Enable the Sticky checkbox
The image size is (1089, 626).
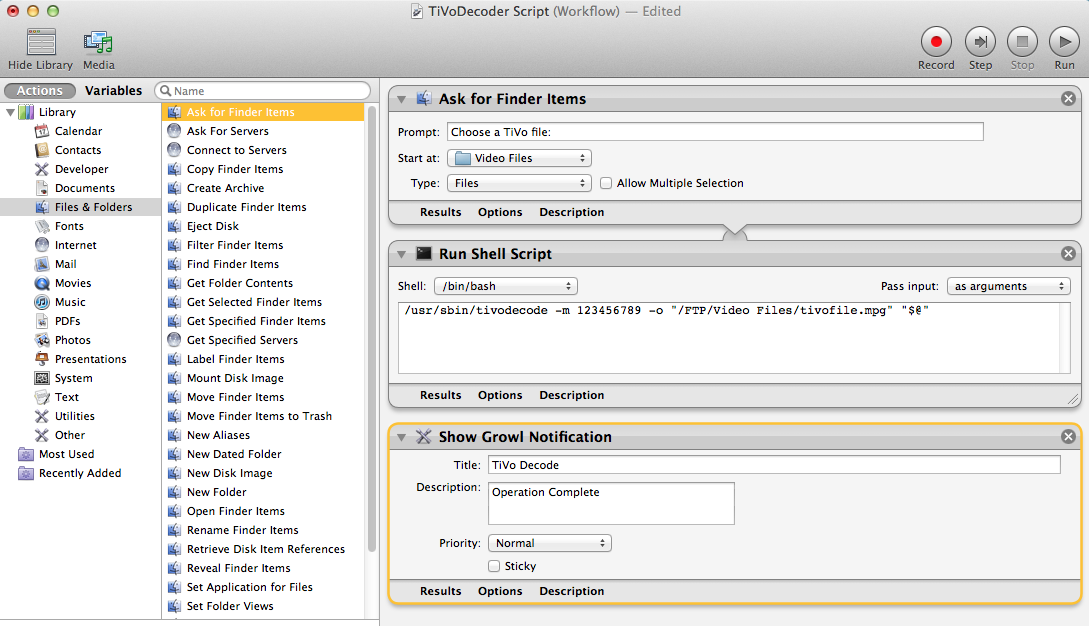pos(494,566)
